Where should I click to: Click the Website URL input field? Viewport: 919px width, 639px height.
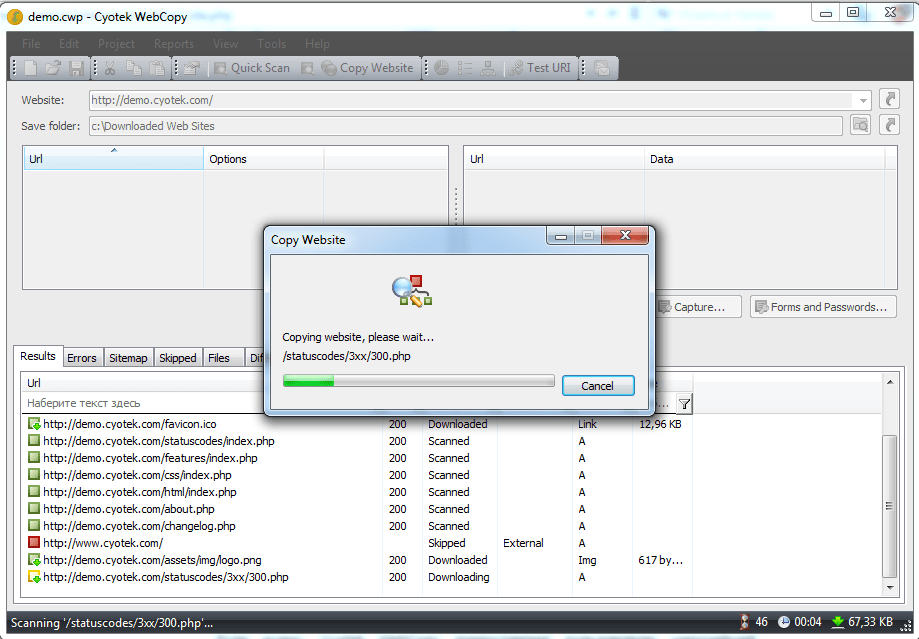[470, 100]
